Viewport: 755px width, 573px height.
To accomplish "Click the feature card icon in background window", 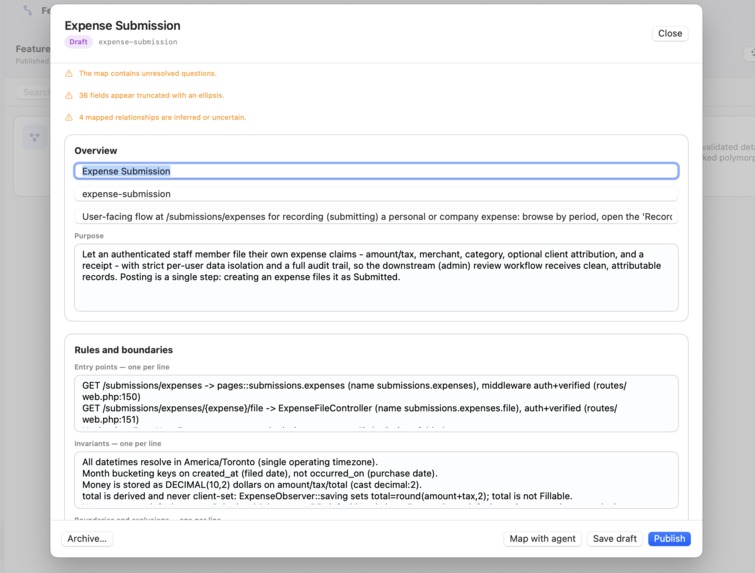I will 35,137.
